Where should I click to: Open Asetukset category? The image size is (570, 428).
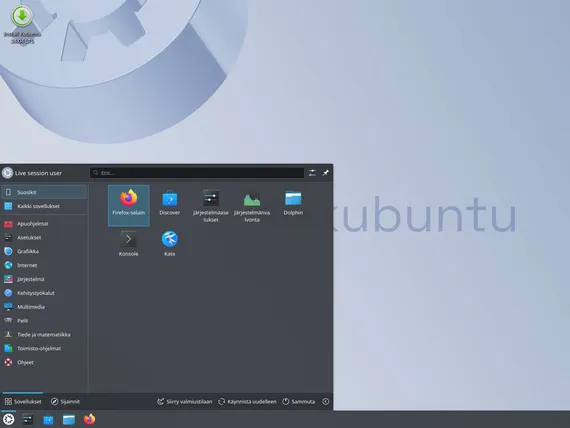click(44, 237)
